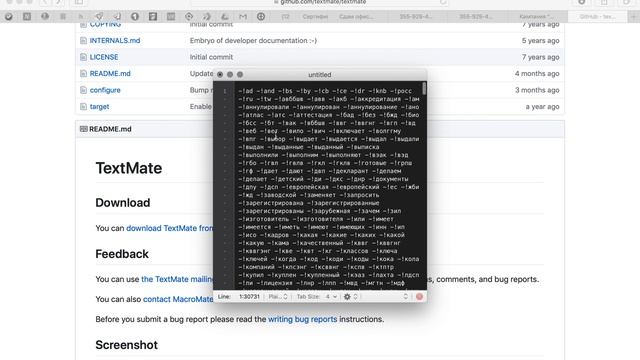Viewport: 640px width, 360px height.
Task: Open INTERNALS.md file link
Action: tap(115, 40)
